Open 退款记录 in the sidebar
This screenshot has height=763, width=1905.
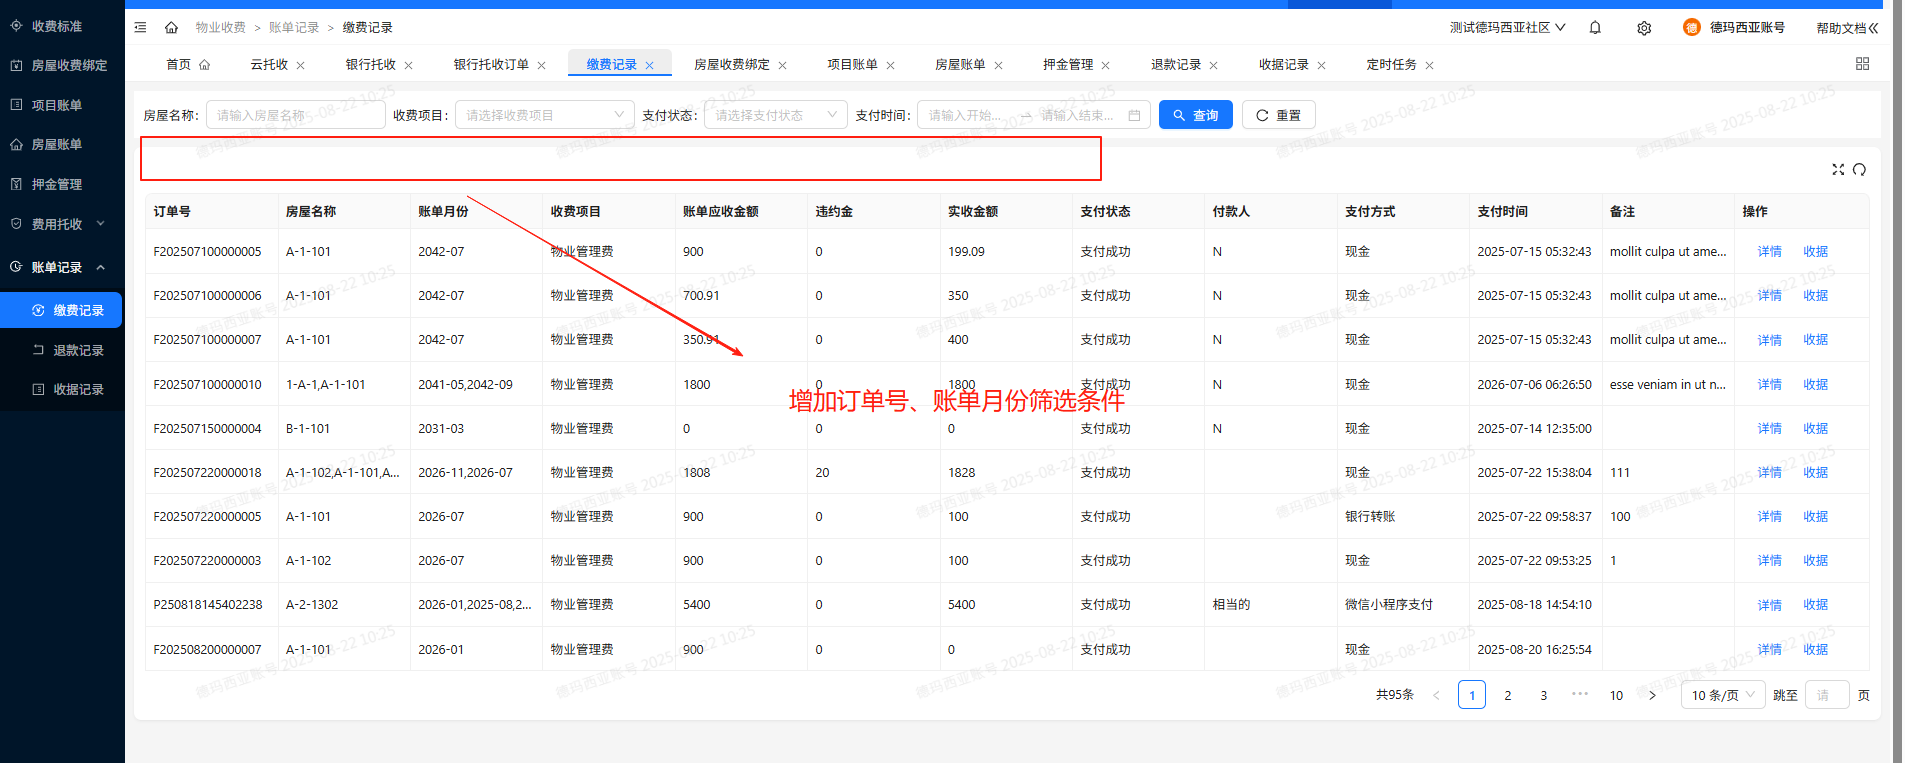78,350
